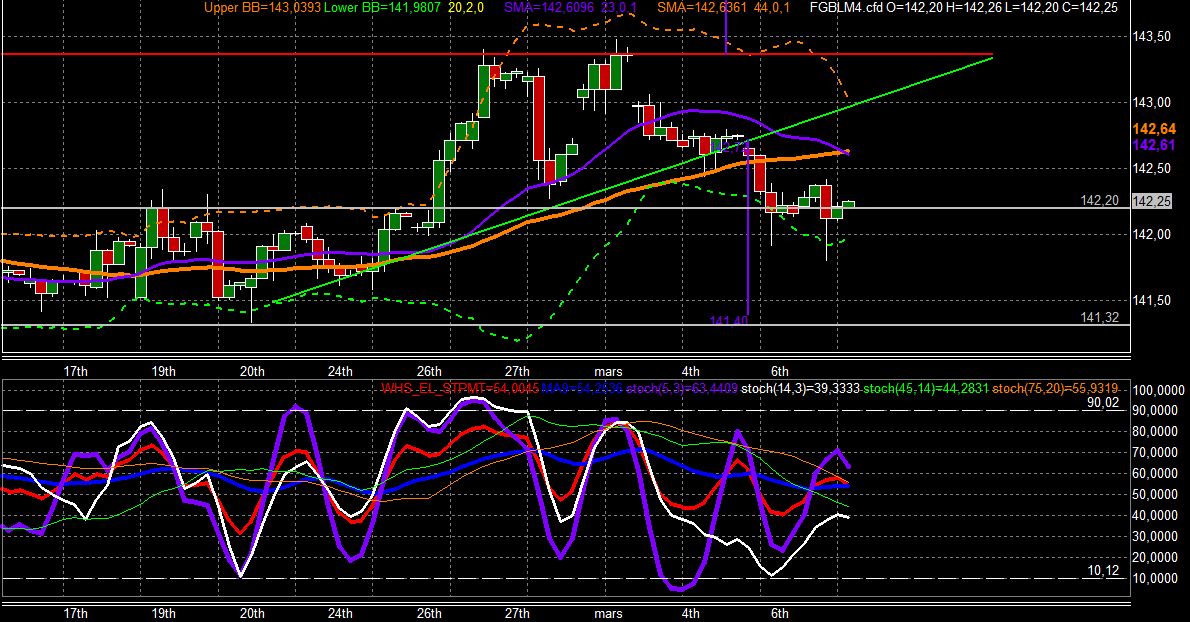Click 17th on the price chart date axis
1190x622 pixels.
point(75,372)
